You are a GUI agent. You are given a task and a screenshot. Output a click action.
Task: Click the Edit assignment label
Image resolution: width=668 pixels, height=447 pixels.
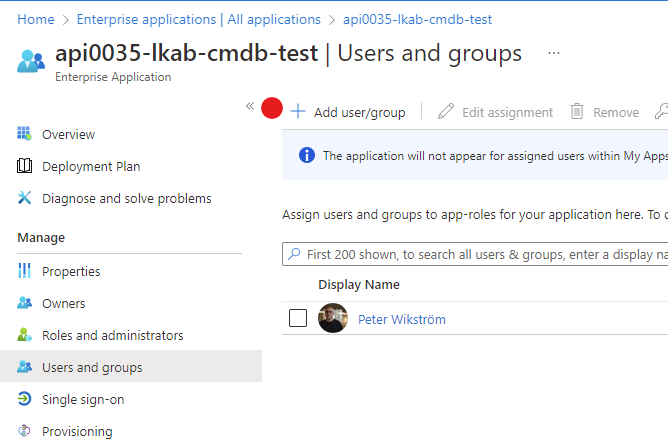(x=507, y=112)
